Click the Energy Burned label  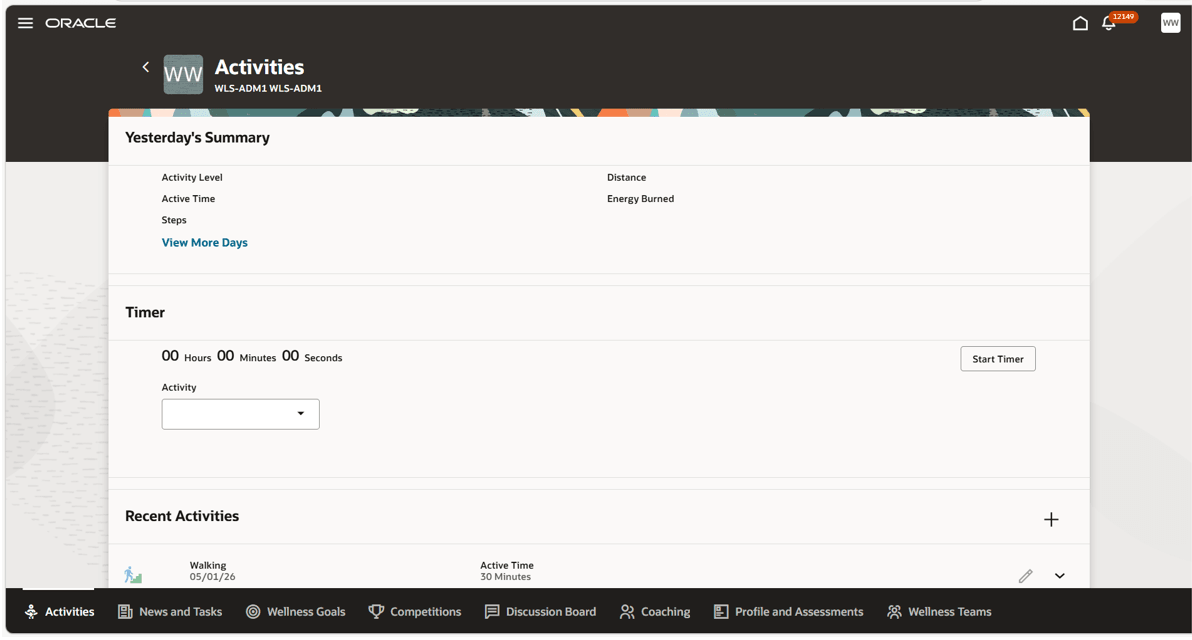coord(640,198)
